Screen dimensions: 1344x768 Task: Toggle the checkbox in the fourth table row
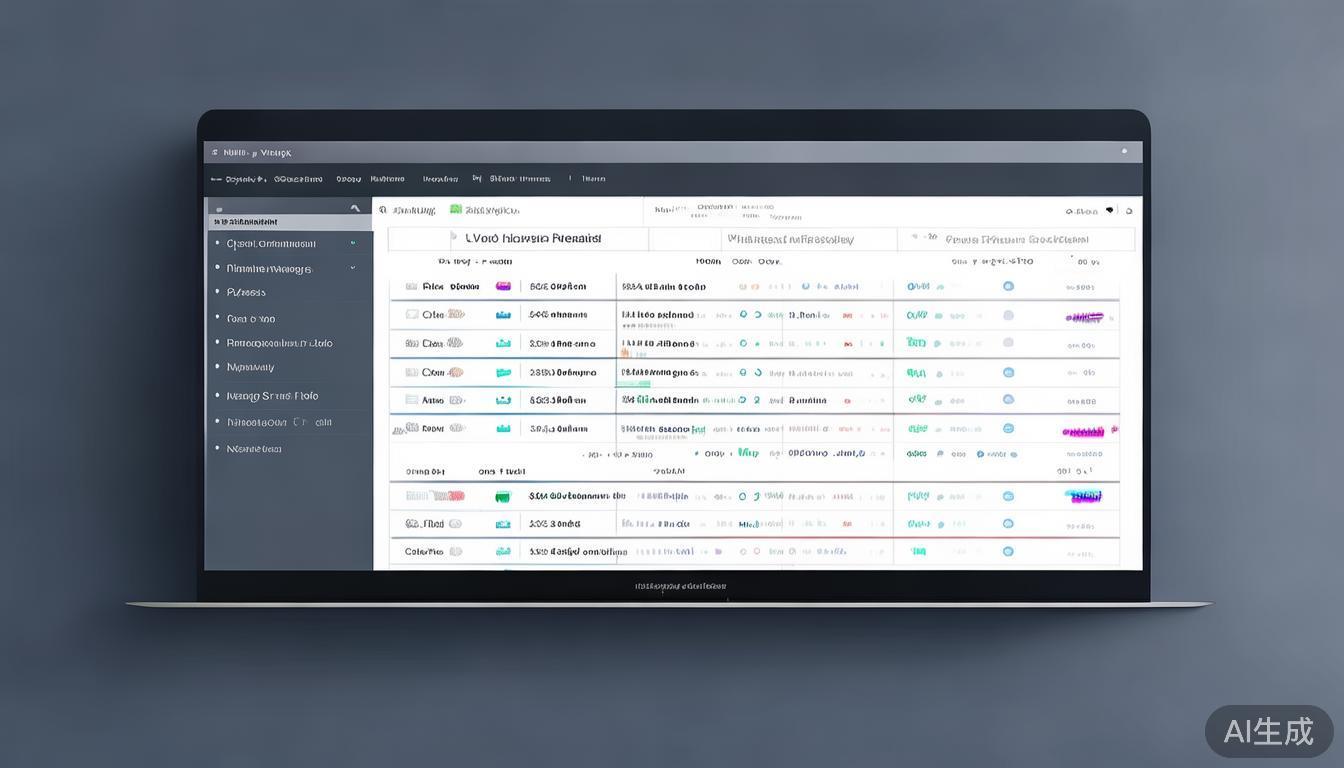click(411, 372)
